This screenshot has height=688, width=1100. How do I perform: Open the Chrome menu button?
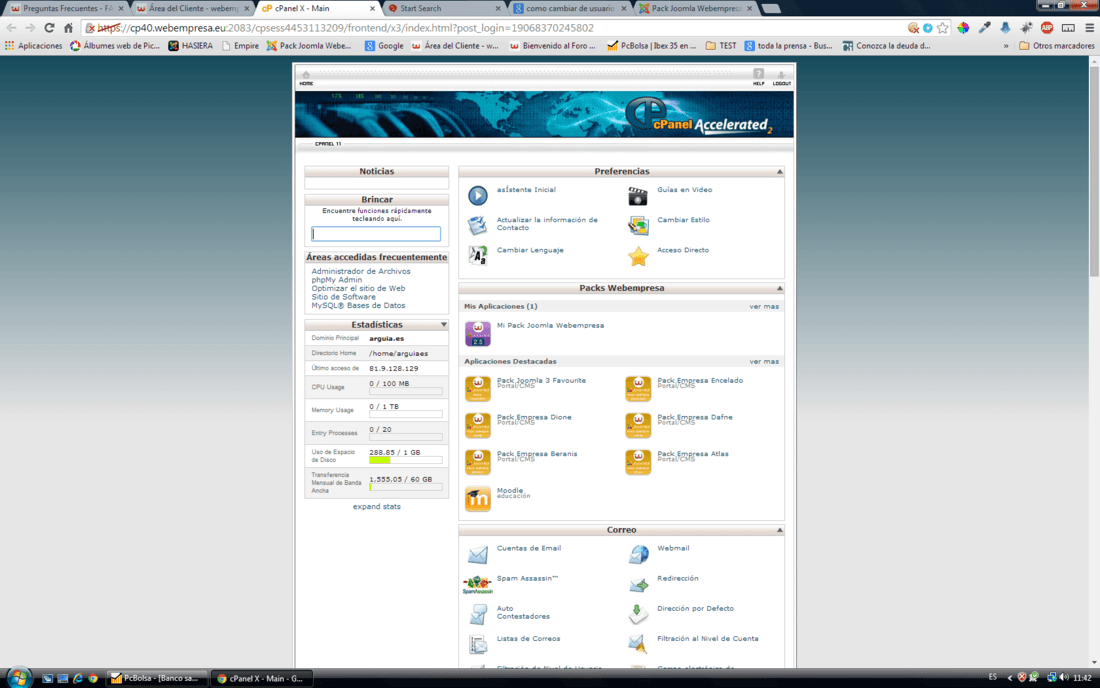click(x=1089, y=28)
